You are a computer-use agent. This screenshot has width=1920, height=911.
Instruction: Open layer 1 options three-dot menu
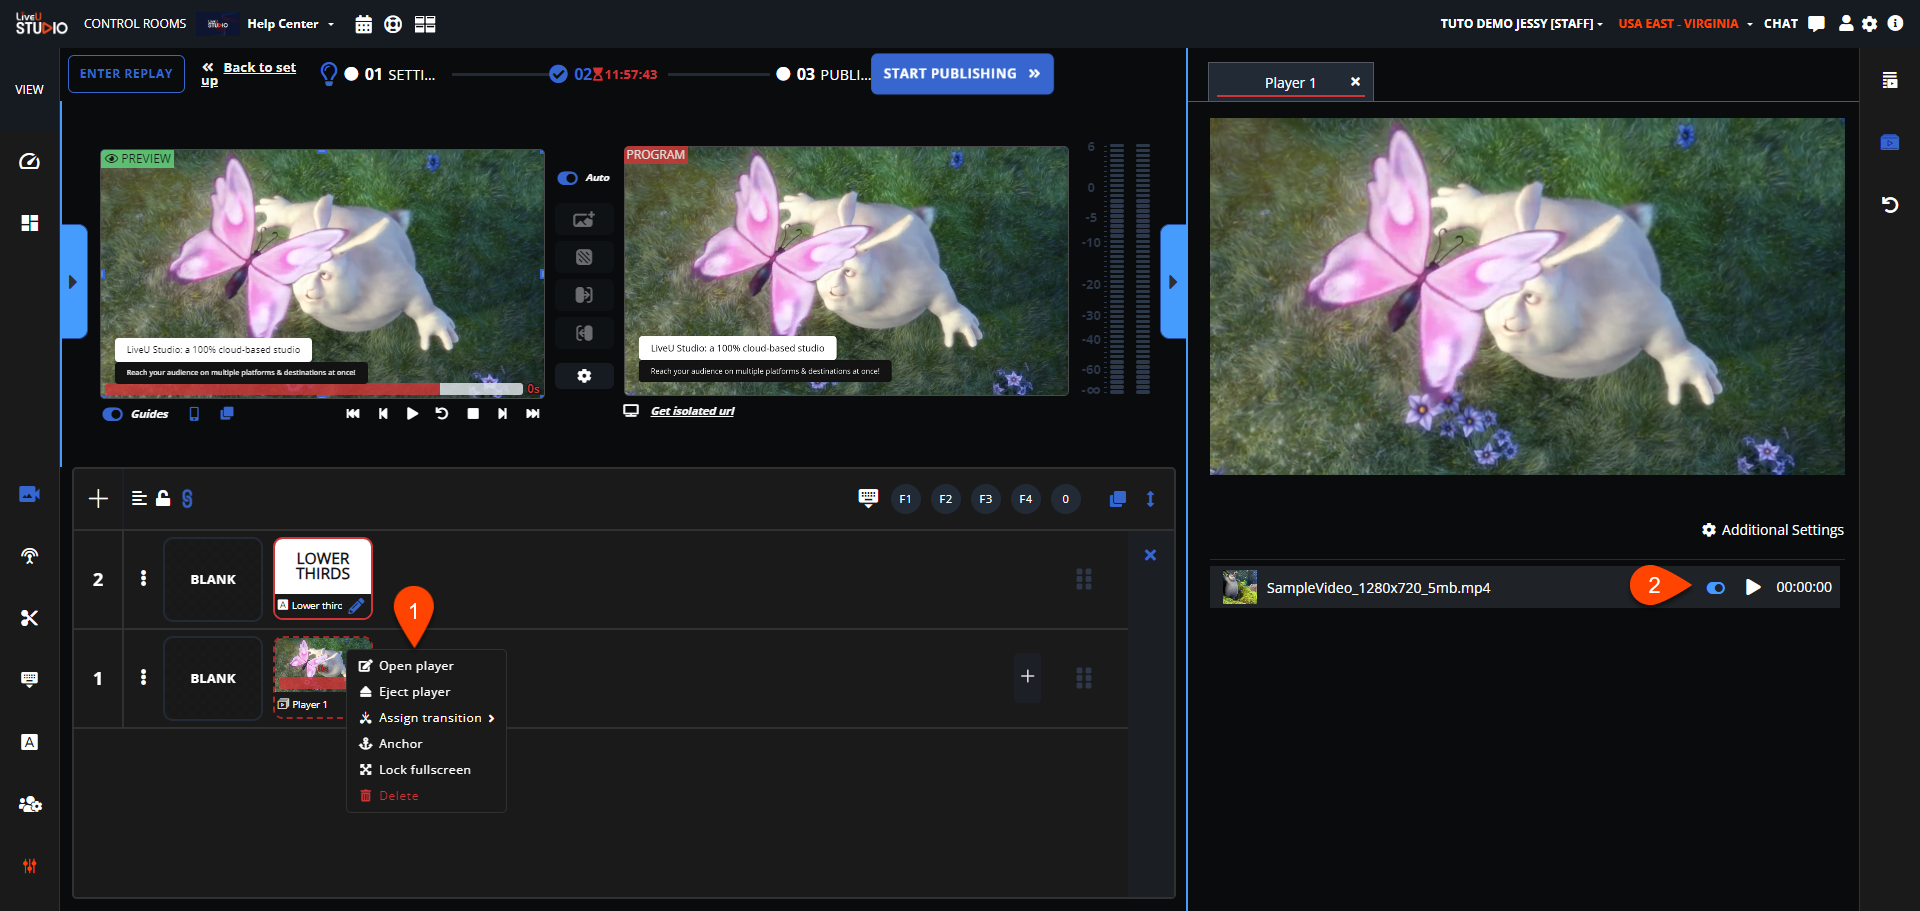[x=144, y=677]
